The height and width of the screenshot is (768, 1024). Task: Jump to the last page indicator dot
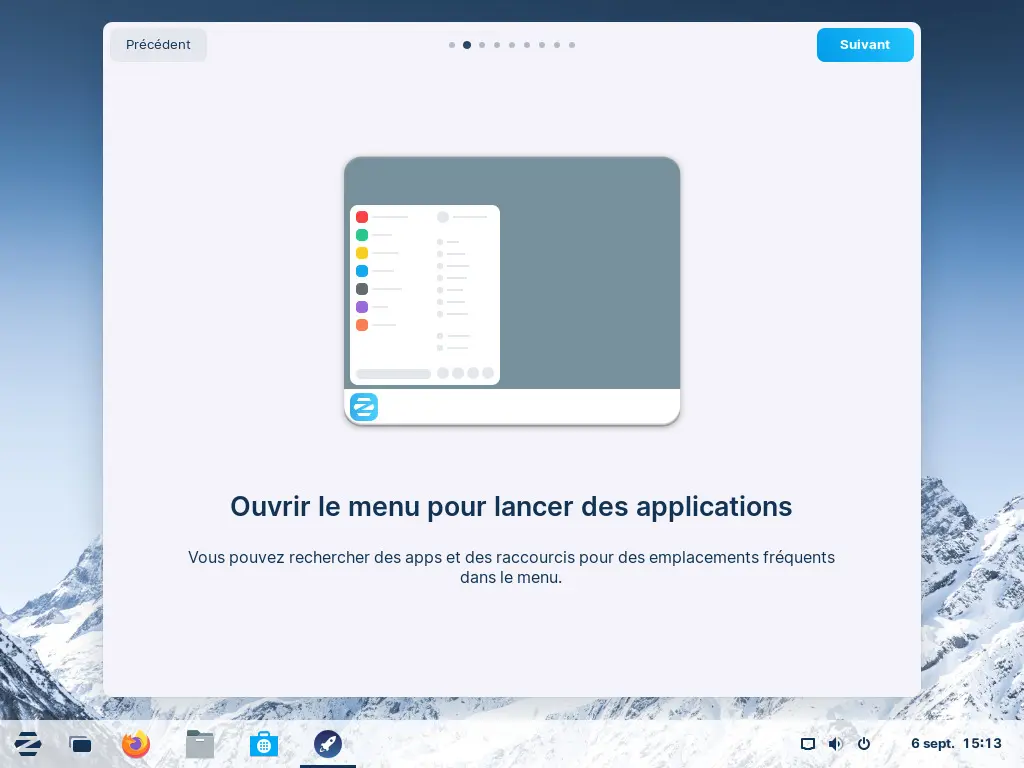click(572, 45)
